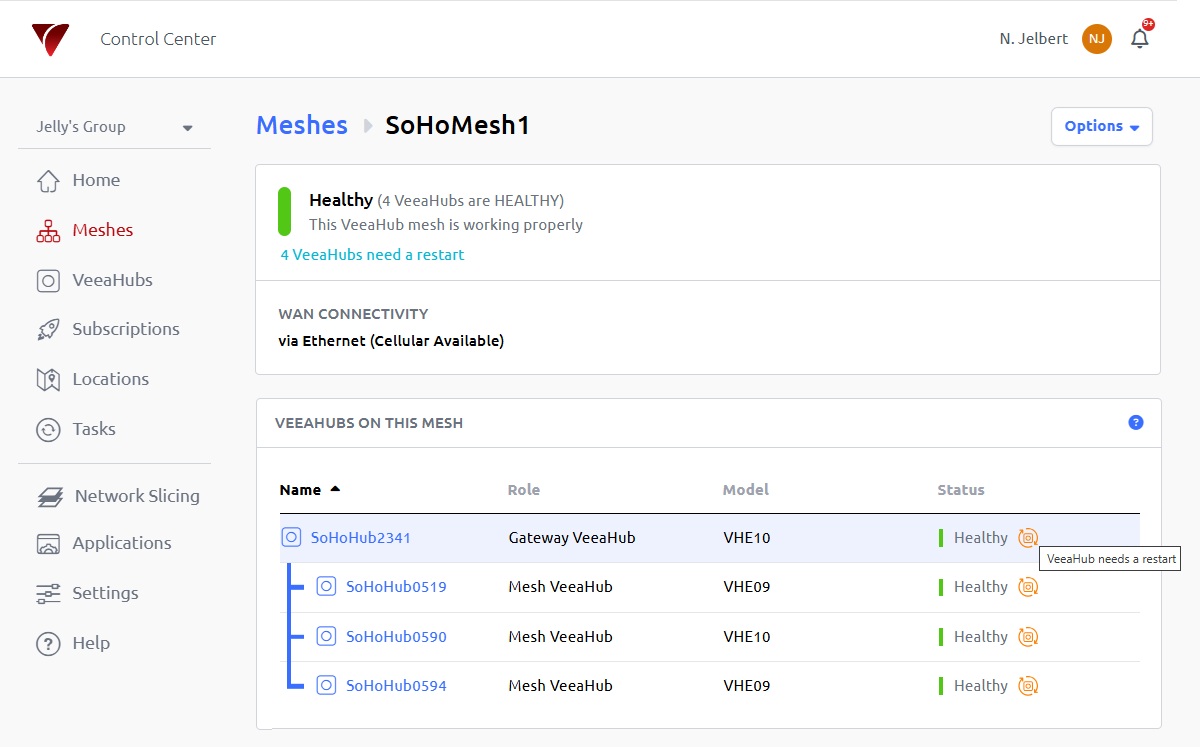Image resolution: width=1200 pixels, height=747 pixels.
Task: Click the Model column header
Action: pos(746,490)
